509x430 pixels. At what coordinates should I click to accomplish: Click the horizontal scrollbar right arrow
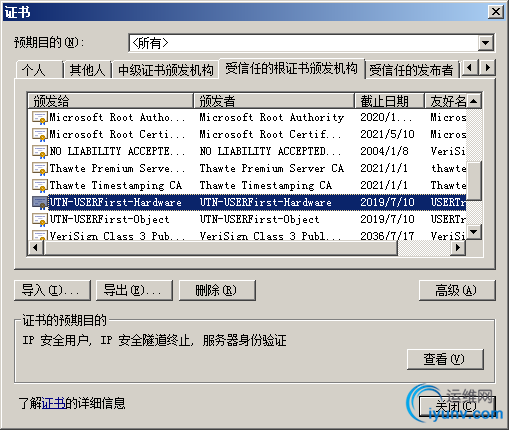coord(458,248)
